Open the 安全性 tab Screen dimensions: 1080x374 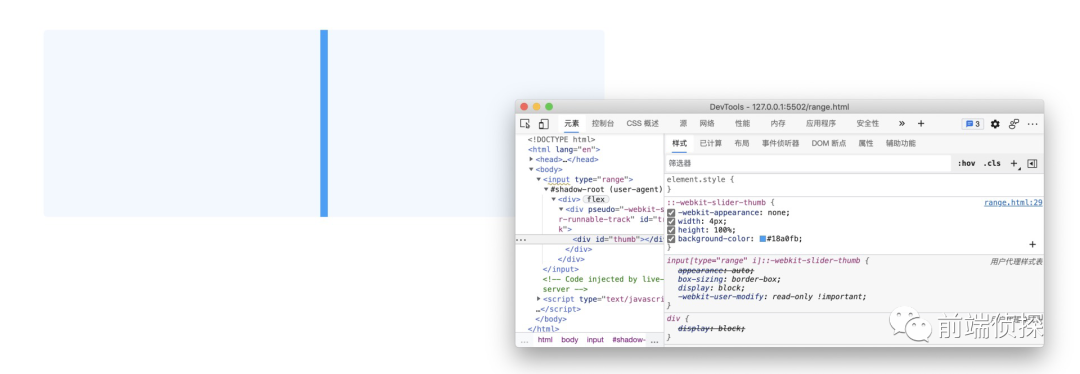pyautogui.click(x=868, y=124)
